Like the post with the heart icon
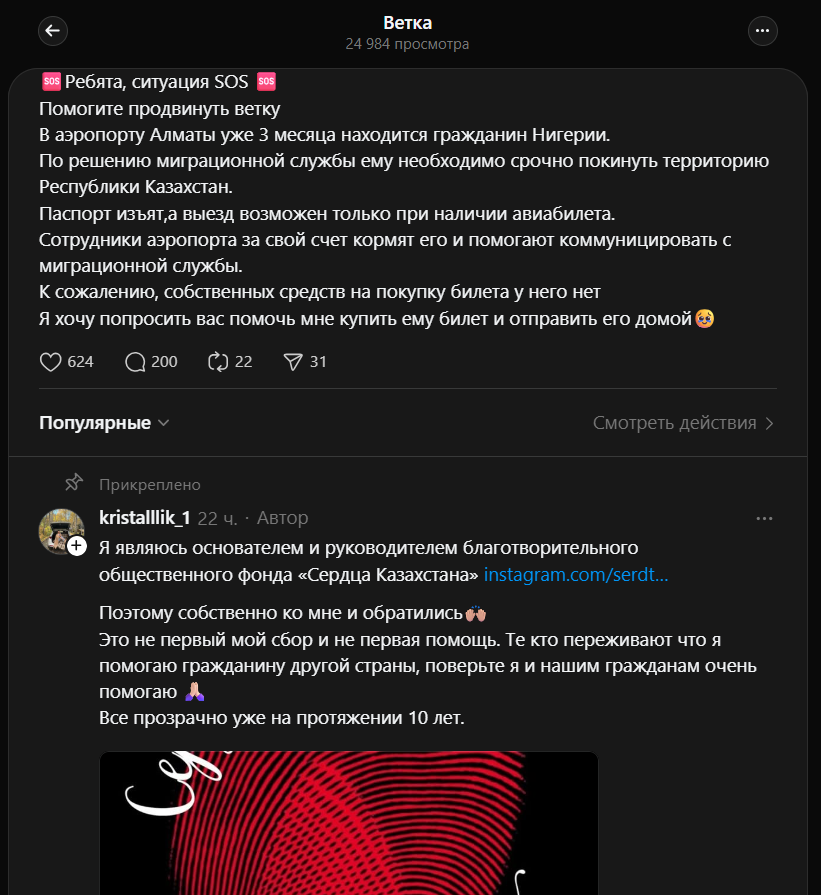The width and height of the screenshot is (821, 895). click(51, 362)
